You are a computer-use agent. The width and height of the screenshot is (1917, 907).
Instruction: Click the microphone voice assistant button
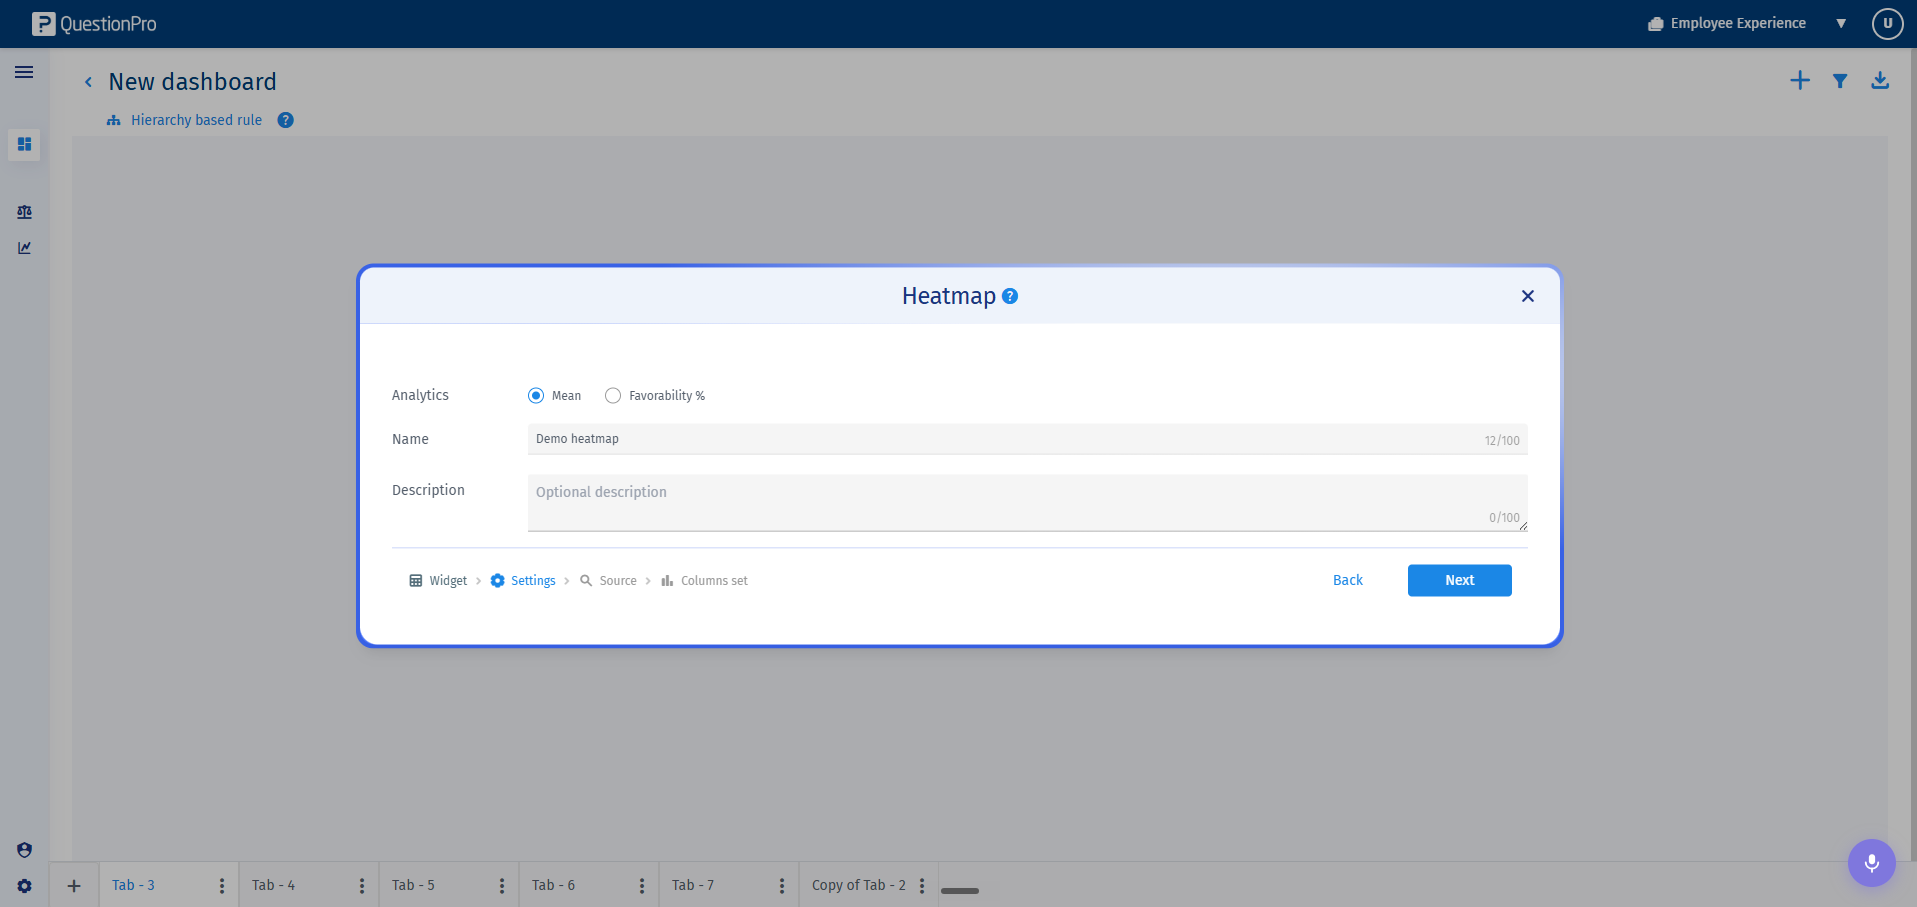pyautogui.click(x=1871, y=862)
